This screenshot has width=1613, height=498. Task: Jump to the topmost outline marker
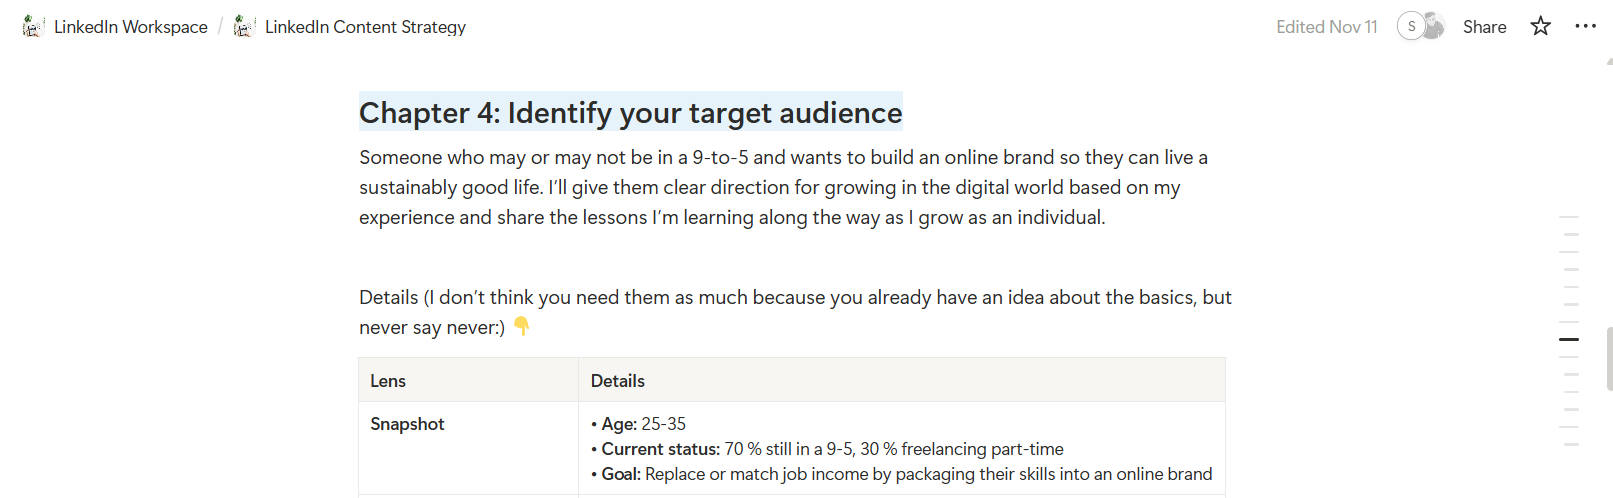coord(1569,217)
